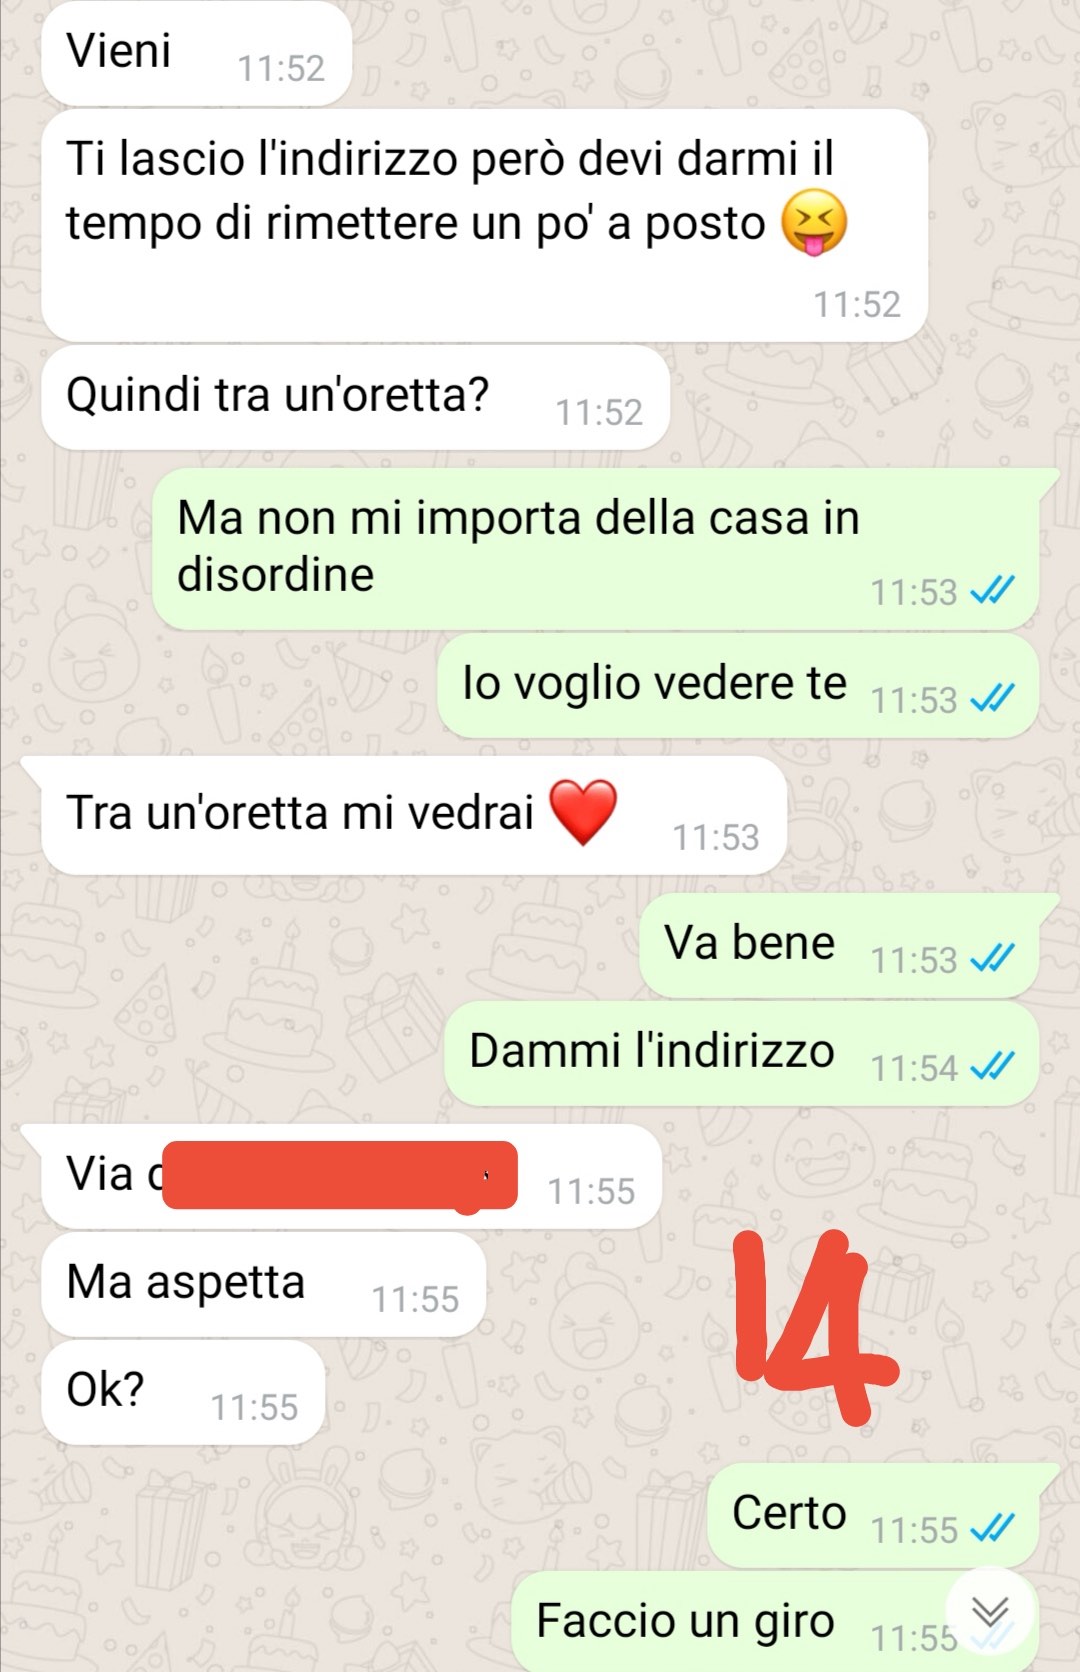Tap blue ticks on 'casa in disordine' message

click(993, 590)
